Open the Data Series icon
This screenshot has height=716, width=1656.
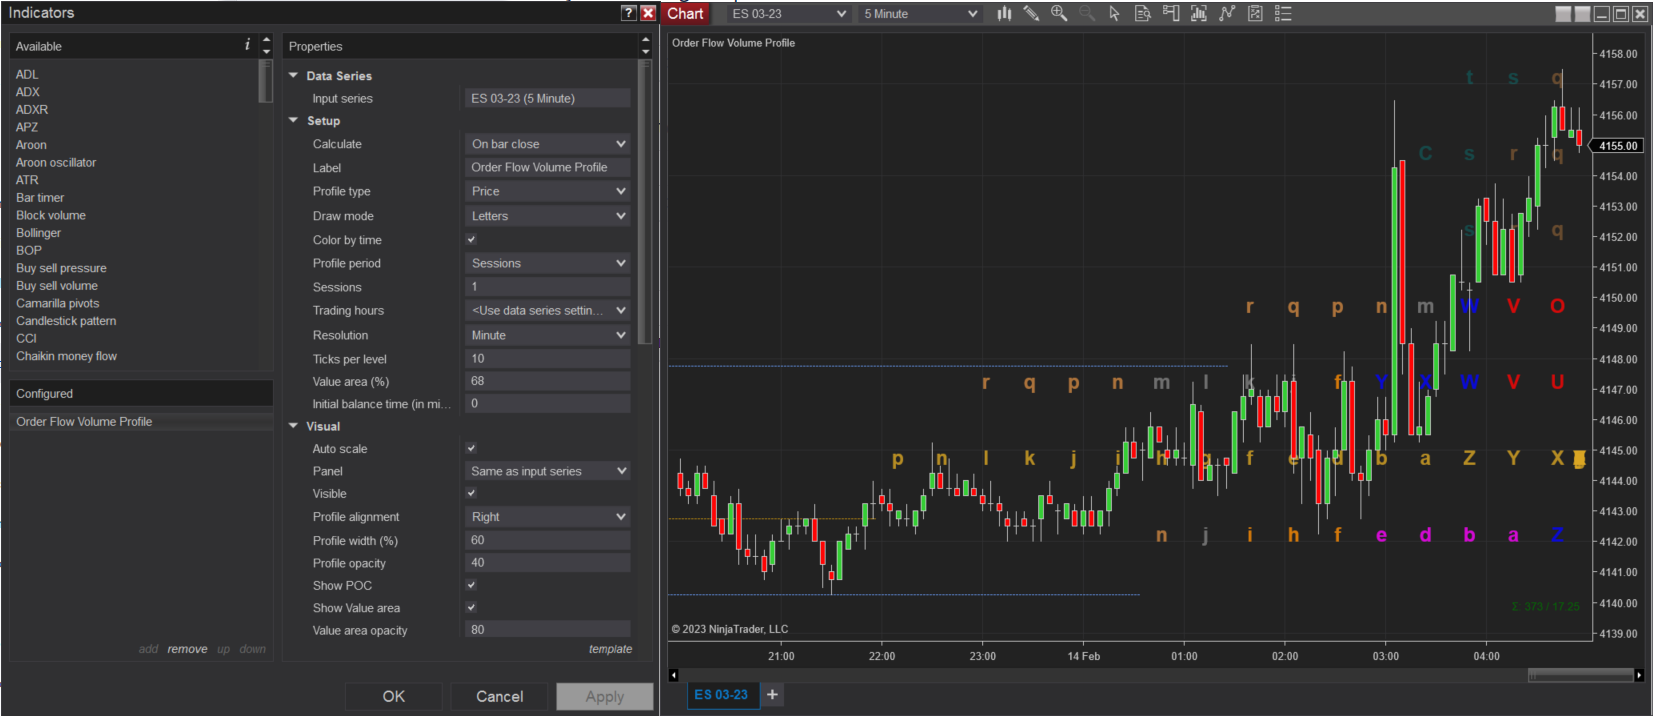point(1142,13)
